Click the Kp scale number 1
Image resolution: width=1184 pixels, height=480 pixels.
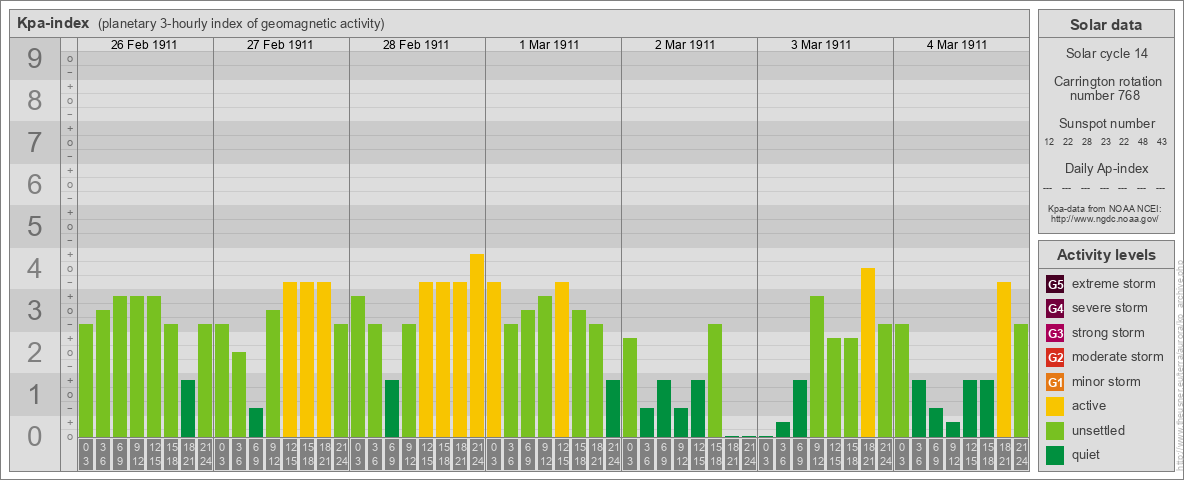(35, 394)
